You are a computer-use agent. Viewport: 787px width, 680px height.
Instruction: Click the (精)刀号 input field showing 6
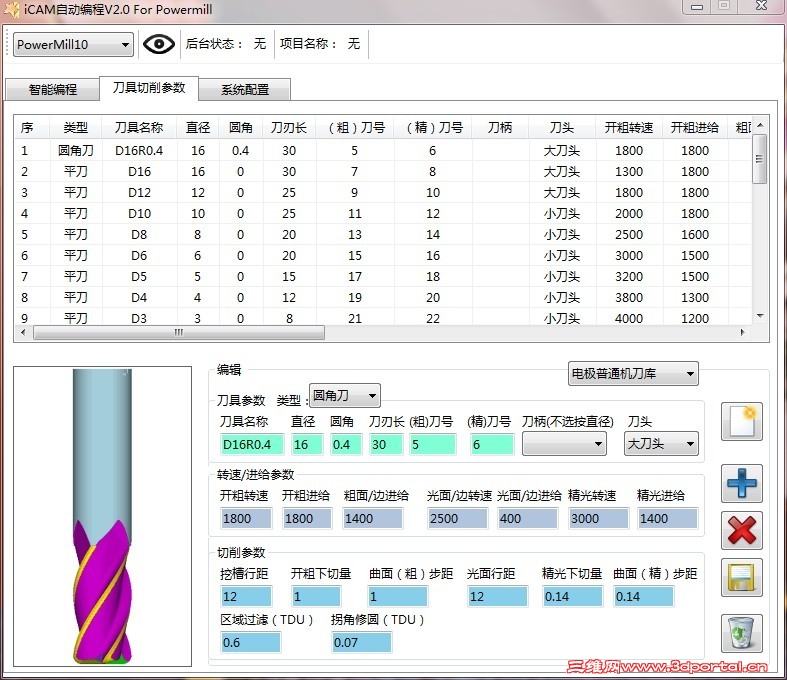coord(492,445)
